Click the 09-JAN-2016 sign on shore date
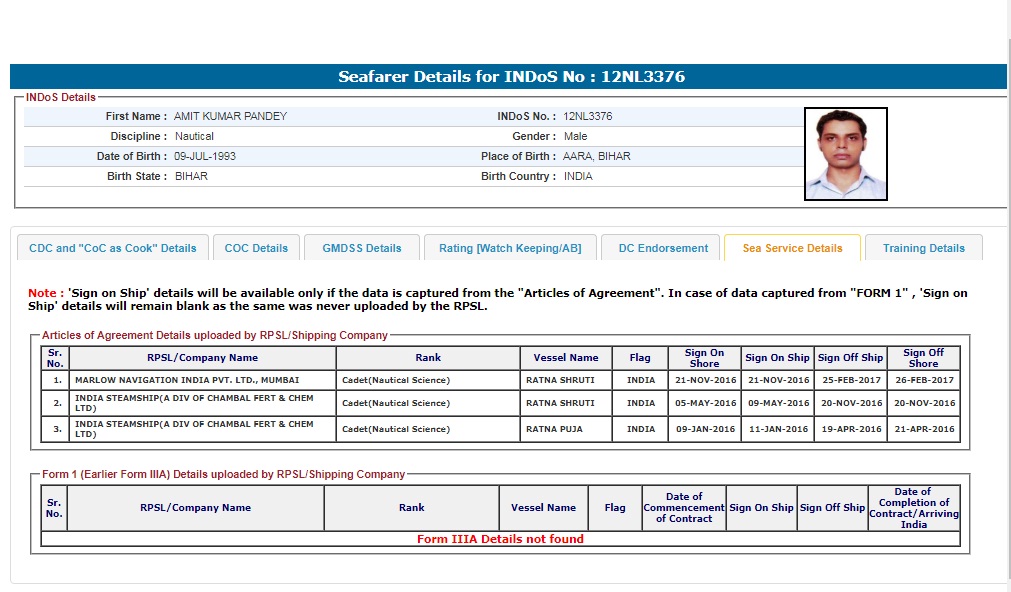This screenshot has width=1011, height=592. click(x=704, y=429)
